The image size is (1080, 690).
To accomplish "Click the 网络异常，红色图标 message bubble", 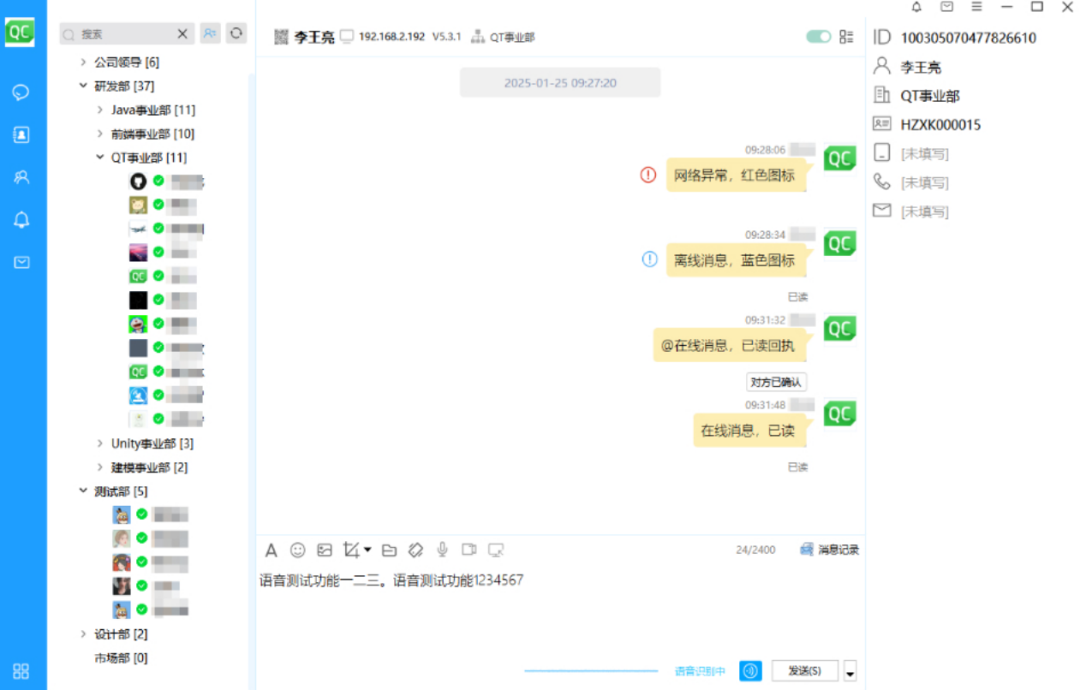I will coord(736,175).
